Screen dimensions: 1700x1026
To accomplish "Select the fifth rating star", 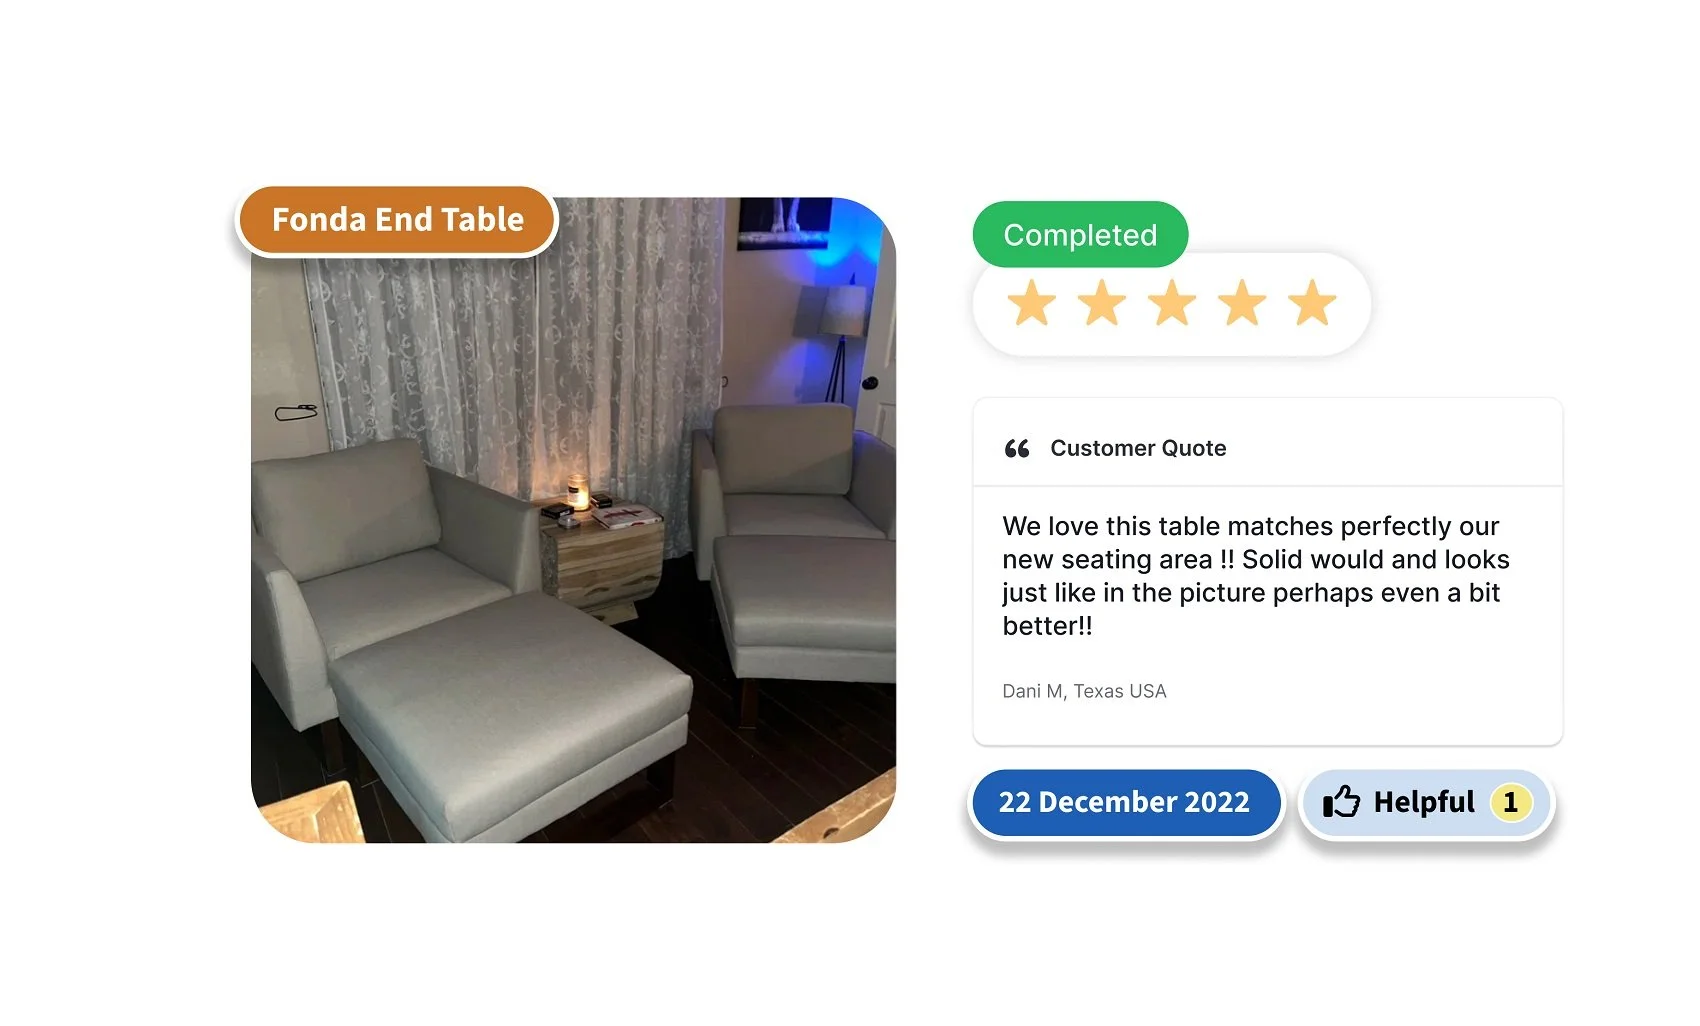I will pyautogui.click(x=1312, y=303).
